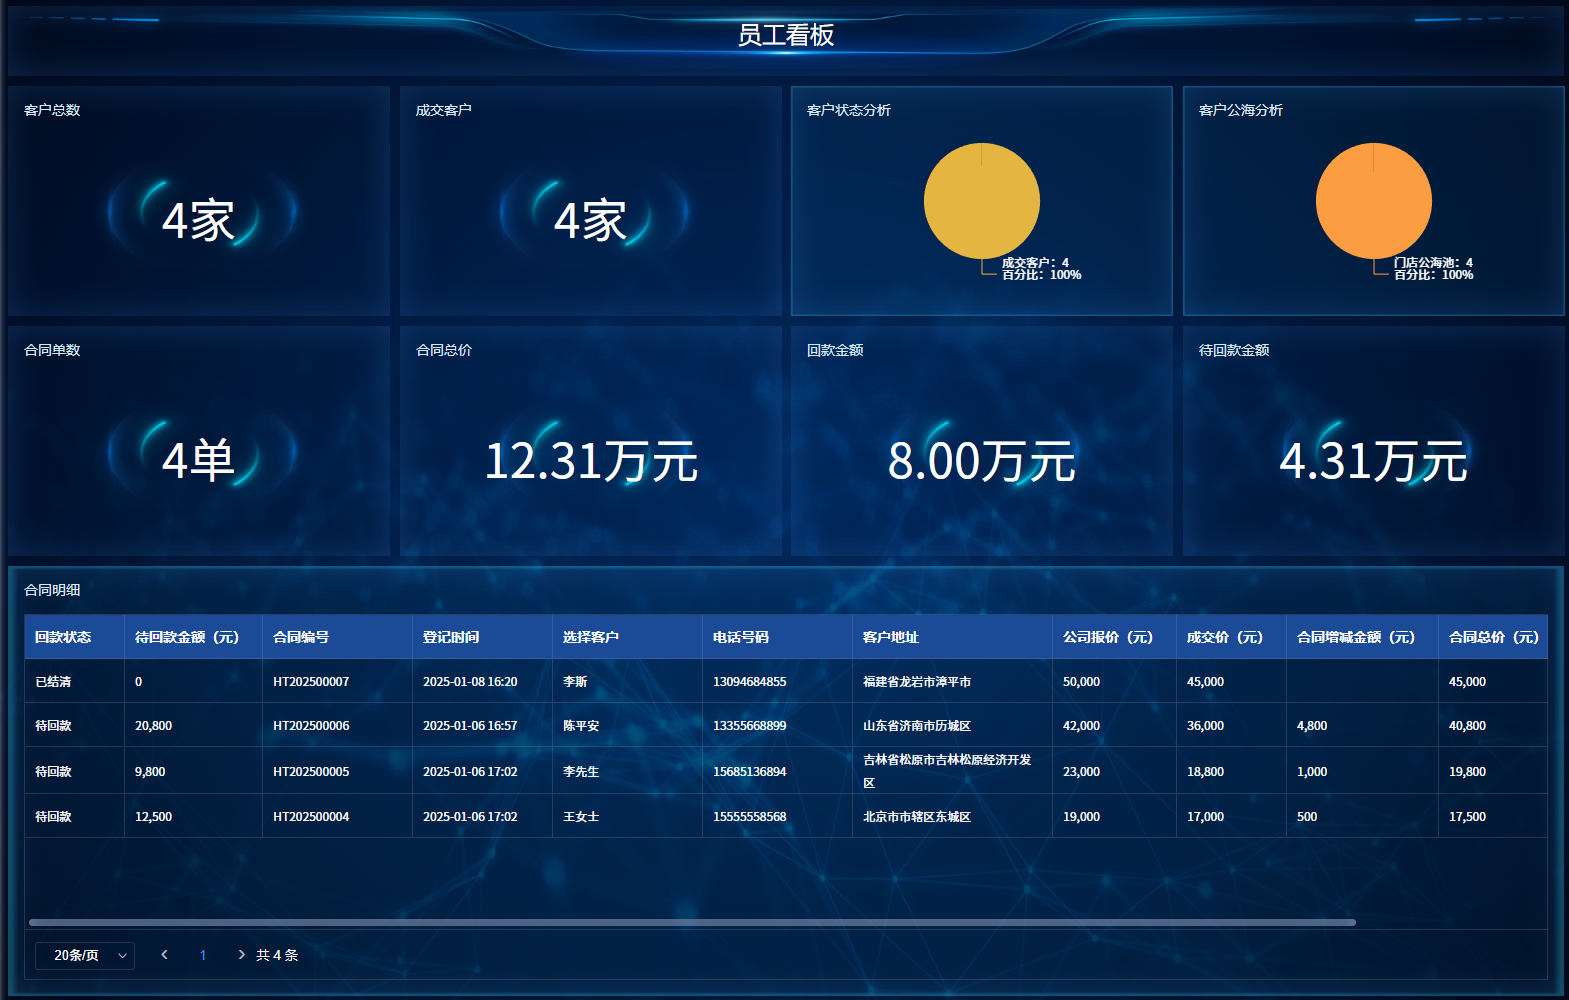Viewport: 1569px width, 1000px height.
Task: Open the 20条/页 page size dropdown
Action: click(x=85, y=955)
